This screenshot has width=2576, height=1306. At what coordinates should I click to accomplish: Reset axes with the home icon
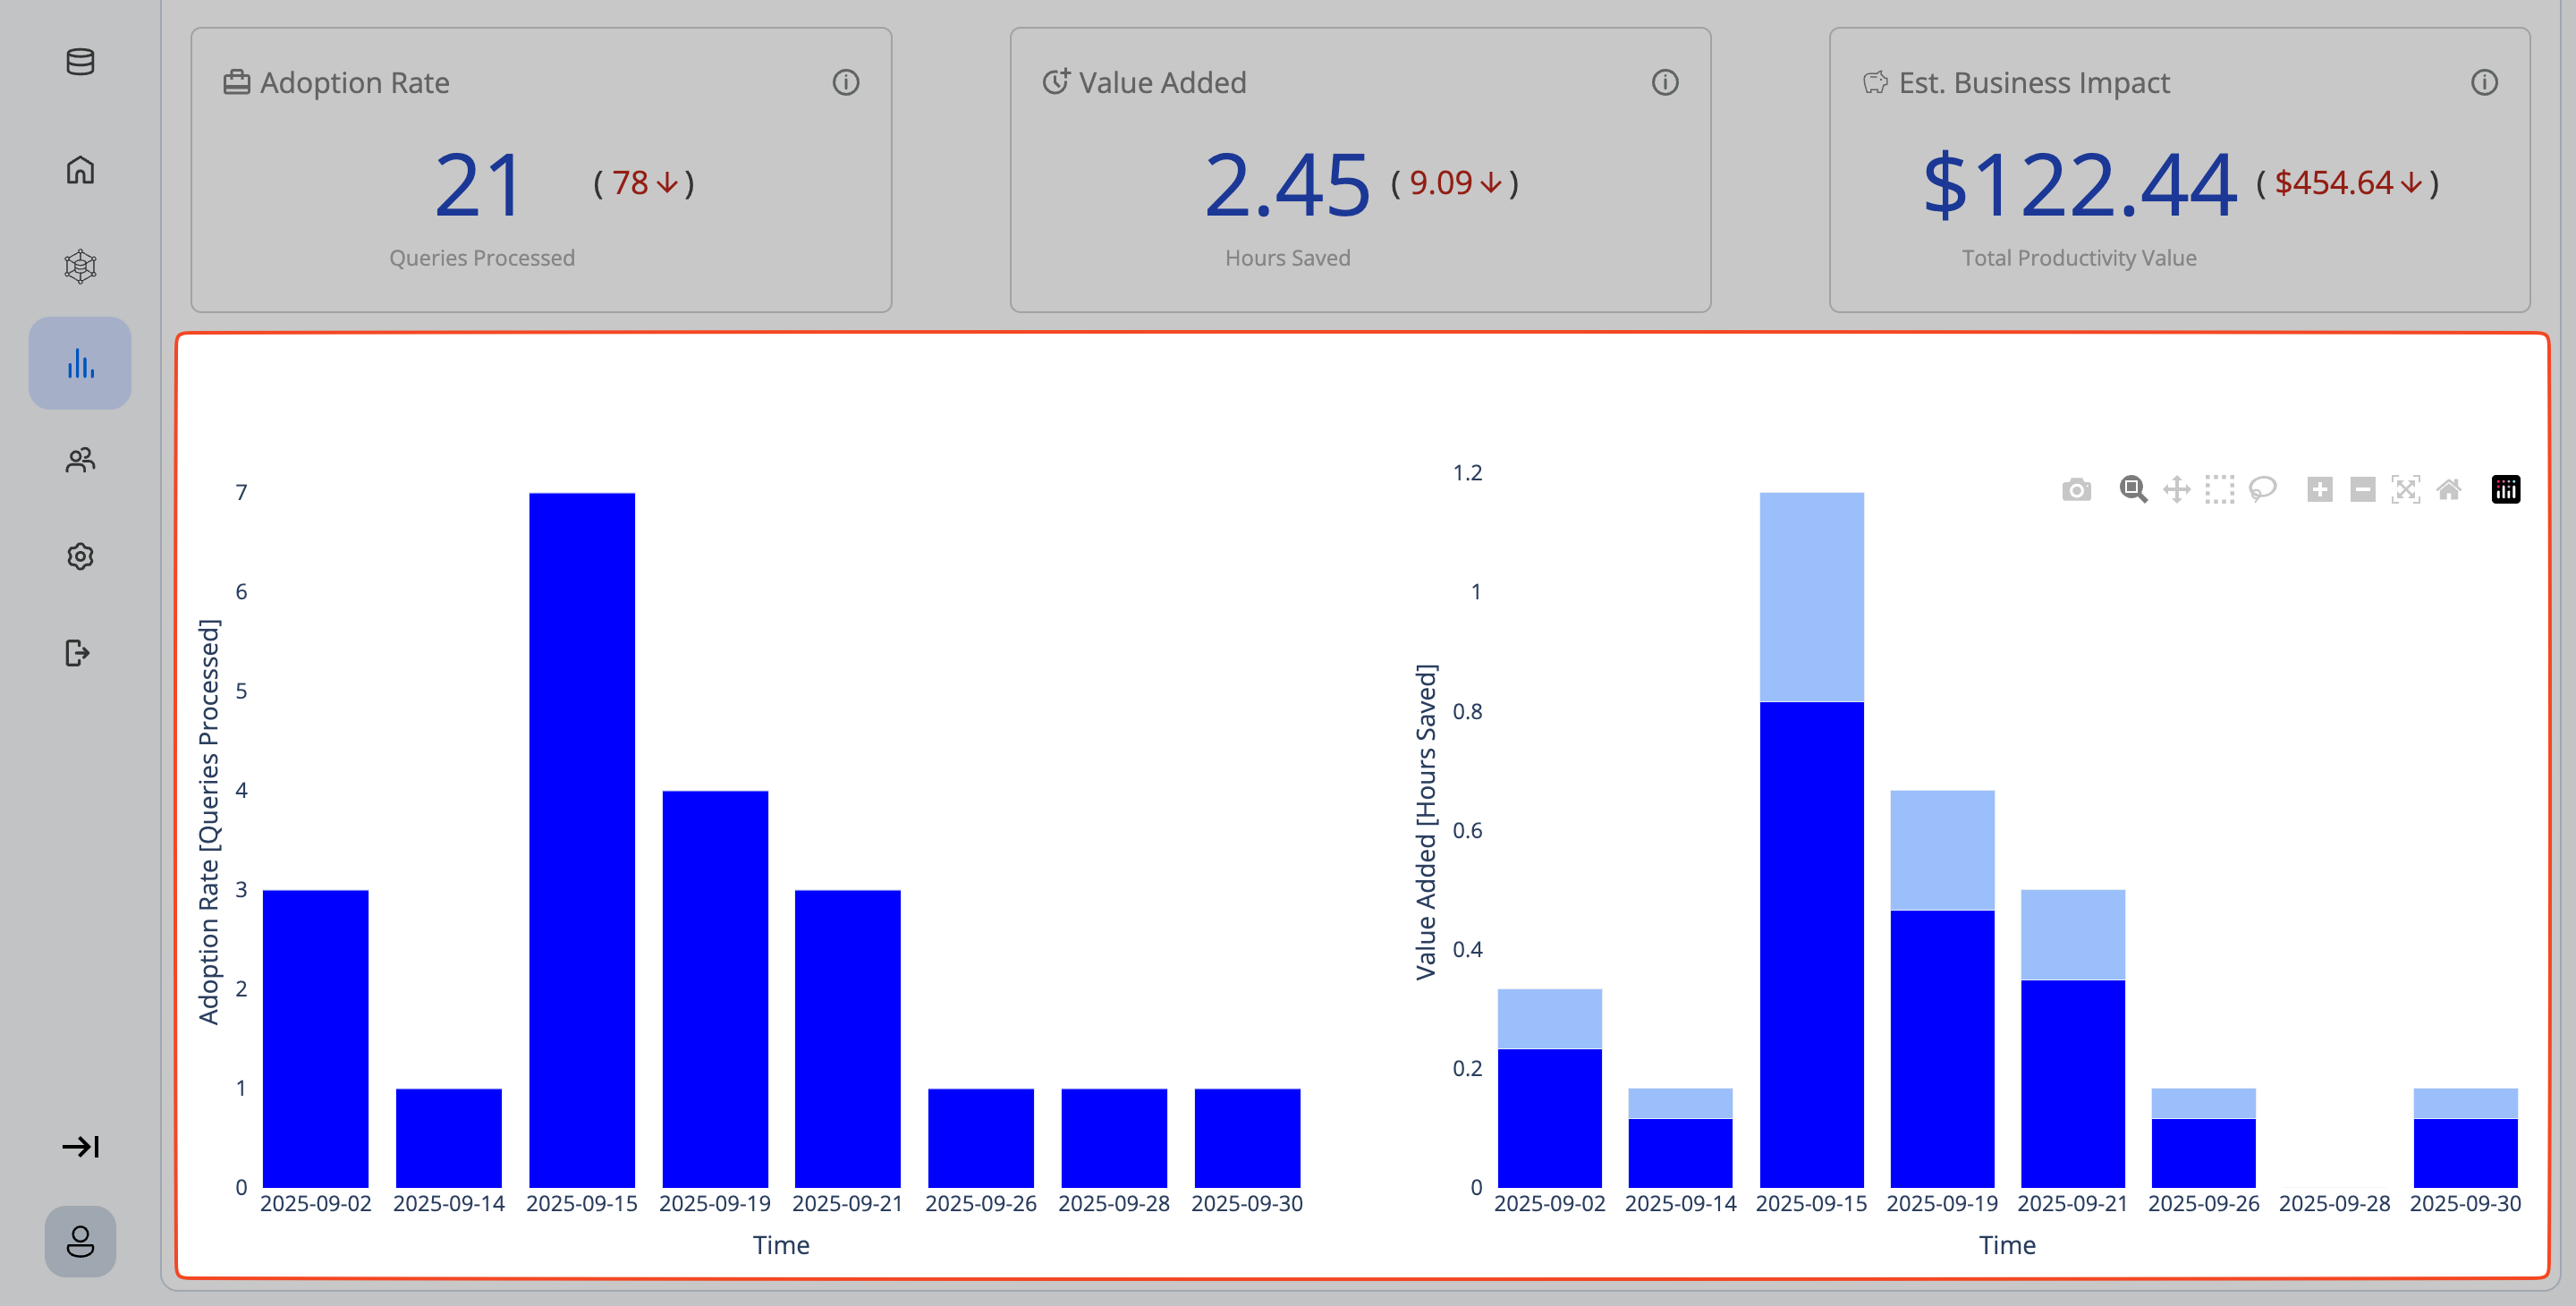pos(2448,490)
